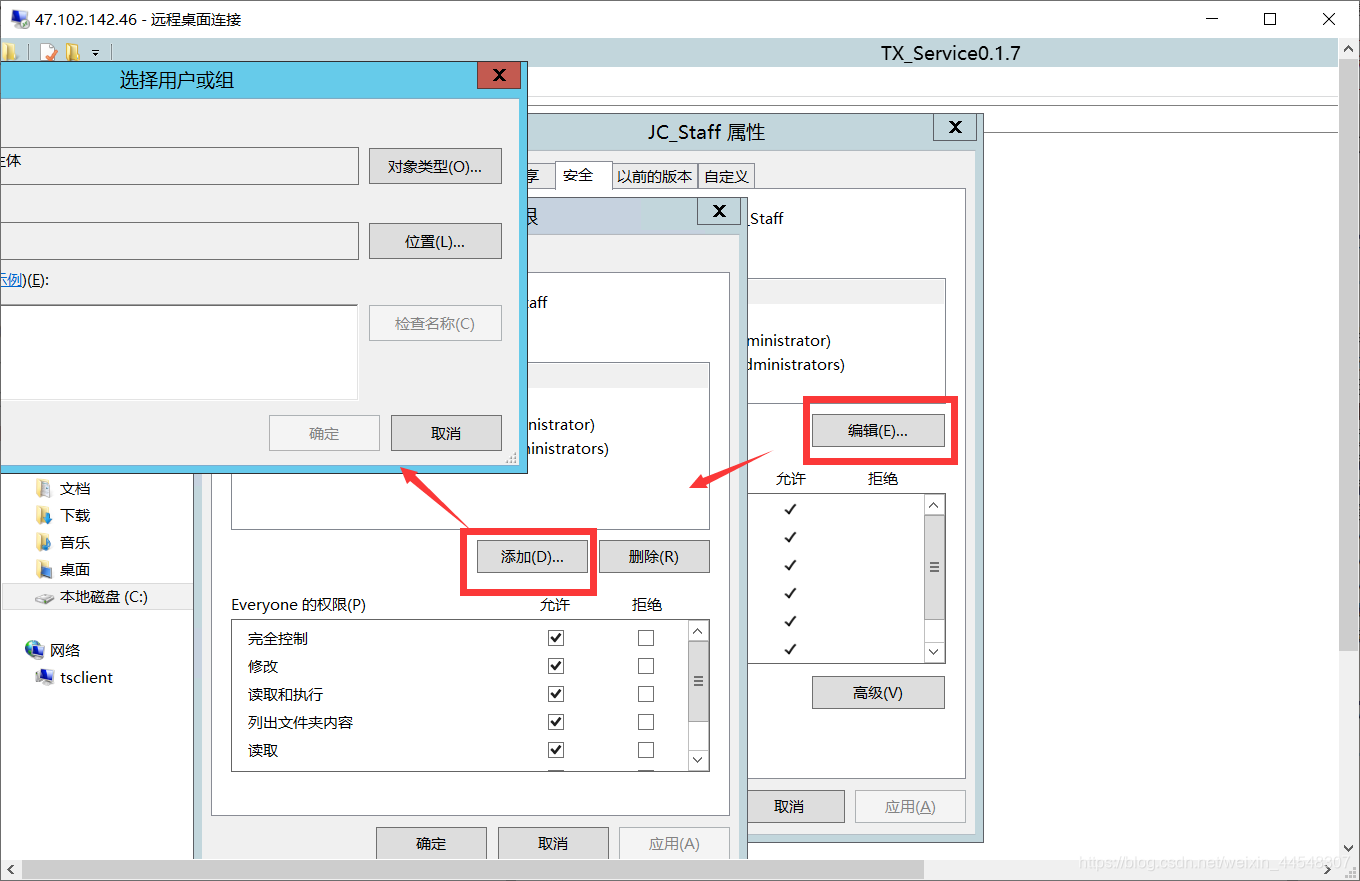This screenshot has width=1360, height=881.
Task: Click left arrow of bottom horizontal scrollbar
Action: 9,868
